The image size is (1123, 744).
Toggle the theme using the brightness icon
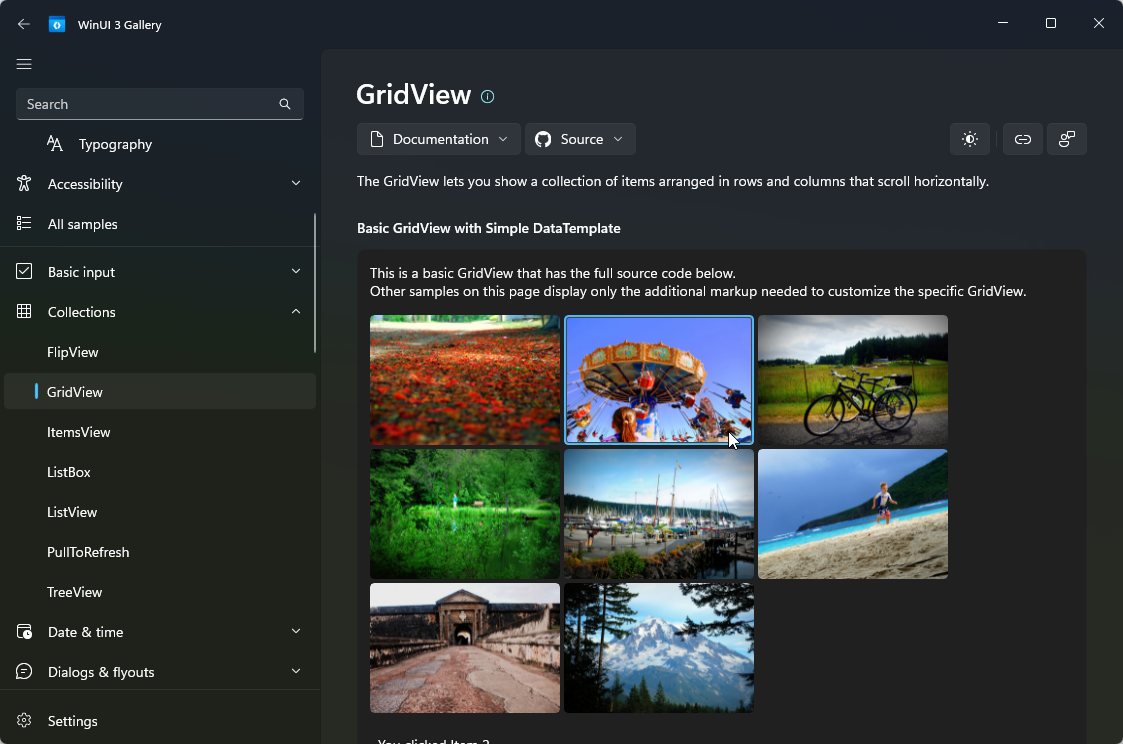click(x=969, y=139)
